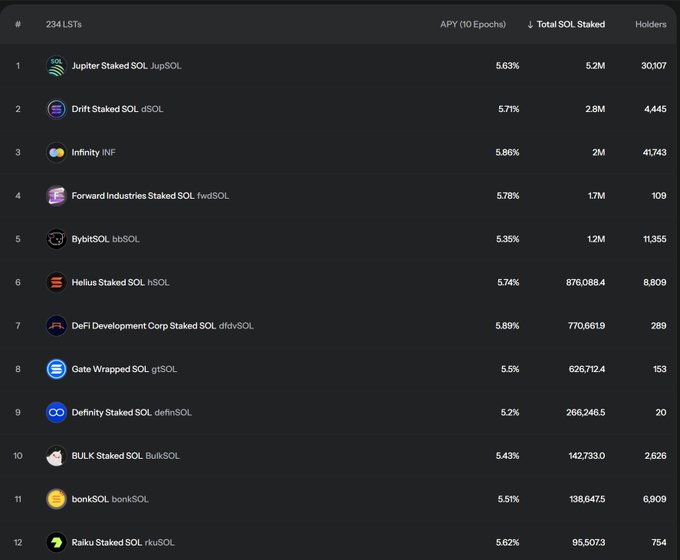Click the 5.62% APY for rkuSOL
The image size is (680, 560).
[x=507, y=542]
